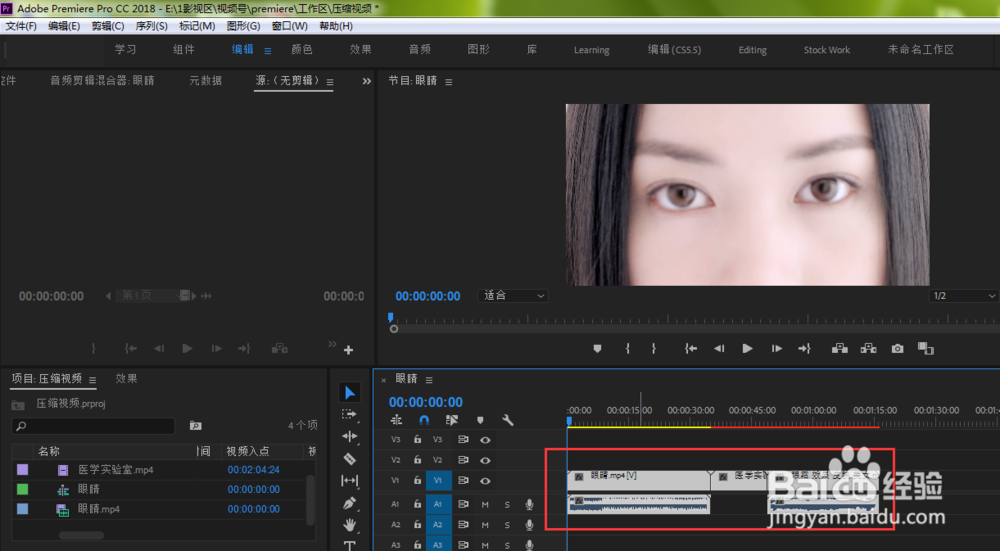1000x551 pixels.
Task: Open the Program monitor 节目:眼睛 panel menu
Action: click(449, 82)
